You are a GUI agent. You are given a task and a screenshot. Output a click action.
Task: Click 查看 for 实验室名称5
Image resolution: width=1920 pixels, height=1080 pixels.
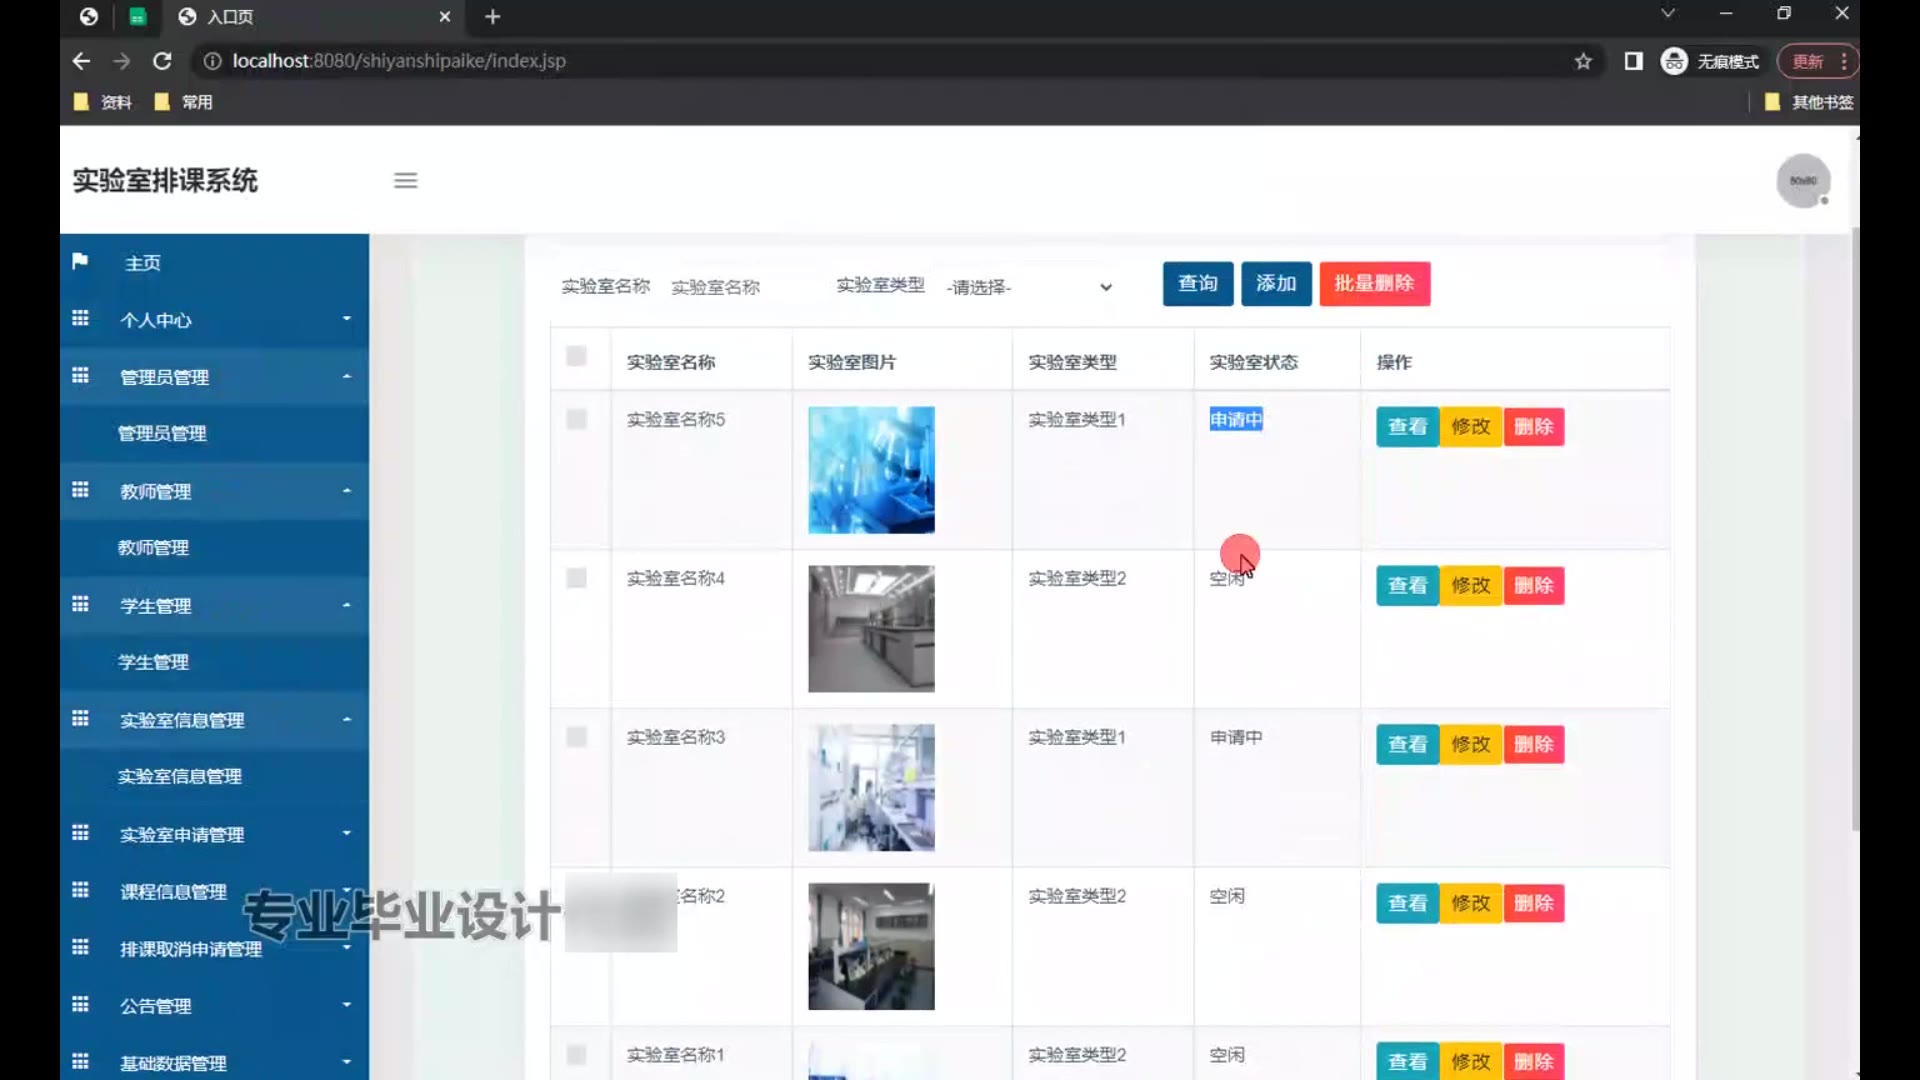pos(1407,427)
